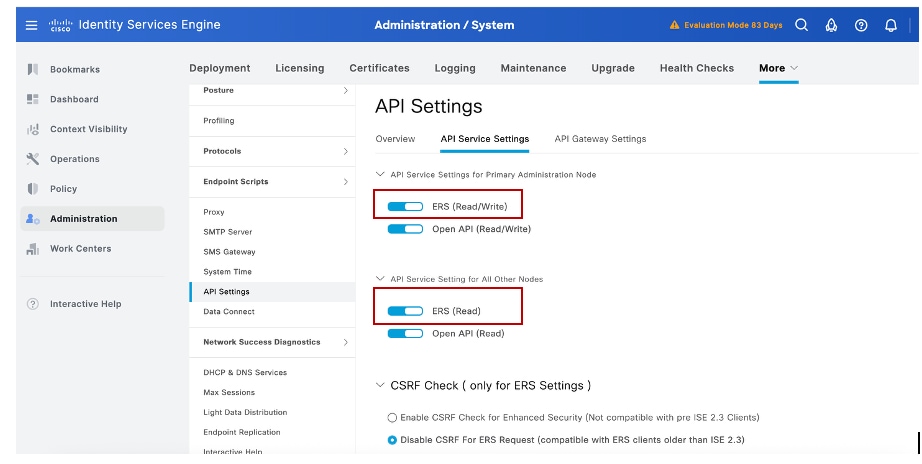Select Endpoint Replication item
Screen dimensions: 922x464
click(242, 432)
